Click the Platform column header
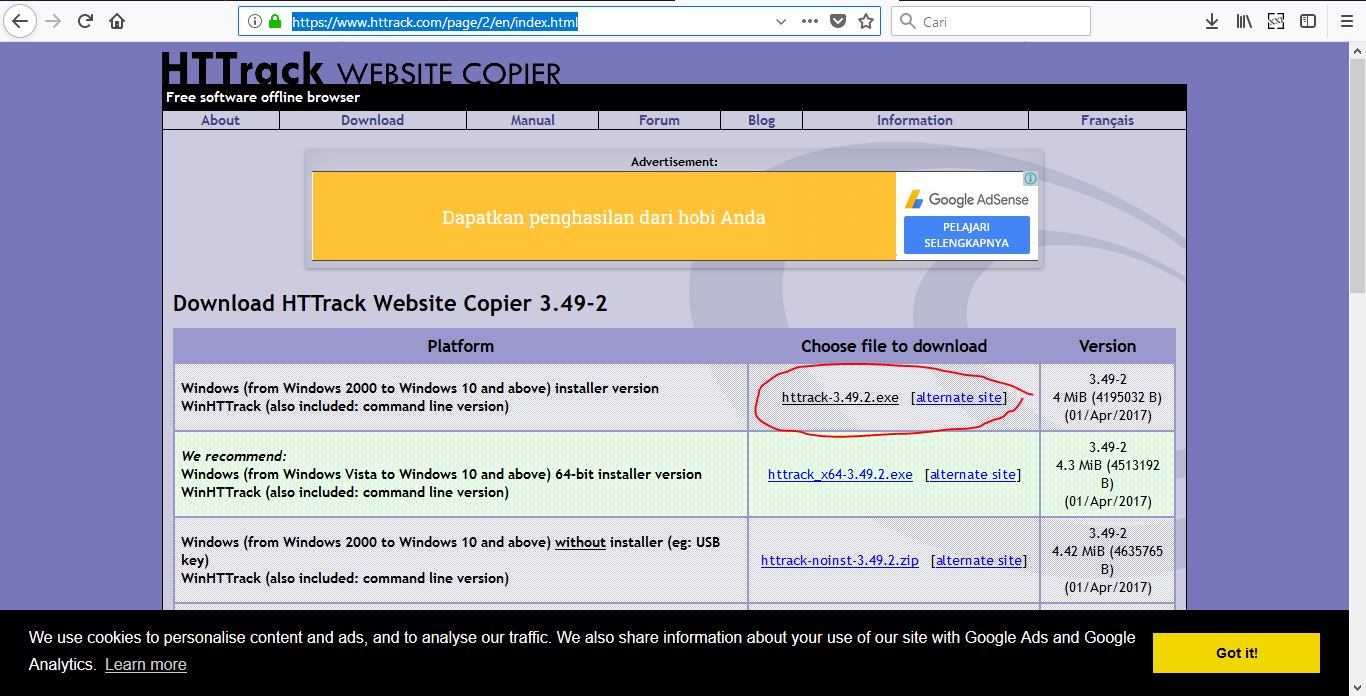Viewport: 1366px width, 696px height. (461, 346)
